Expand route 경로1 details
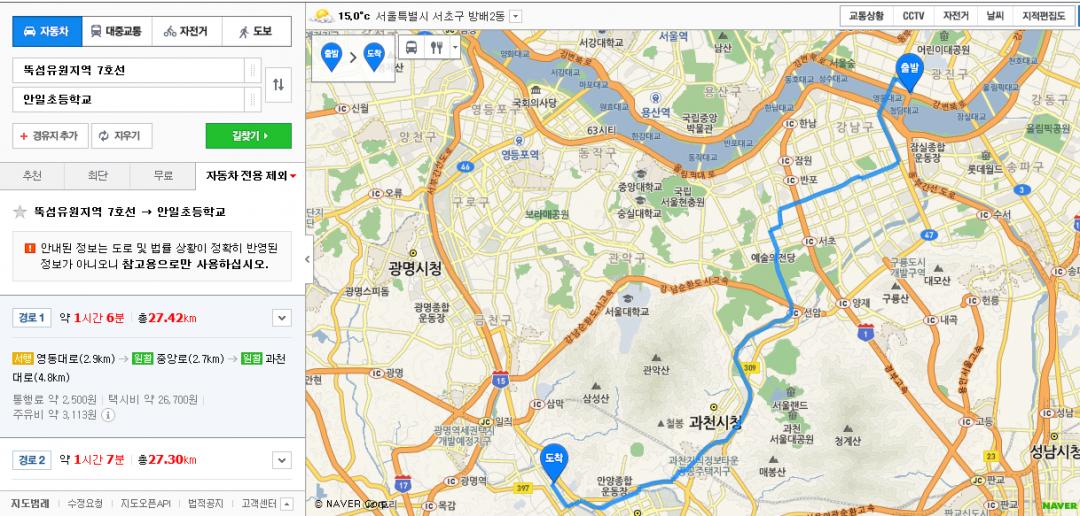1080x516 pixels. [281, 318]
